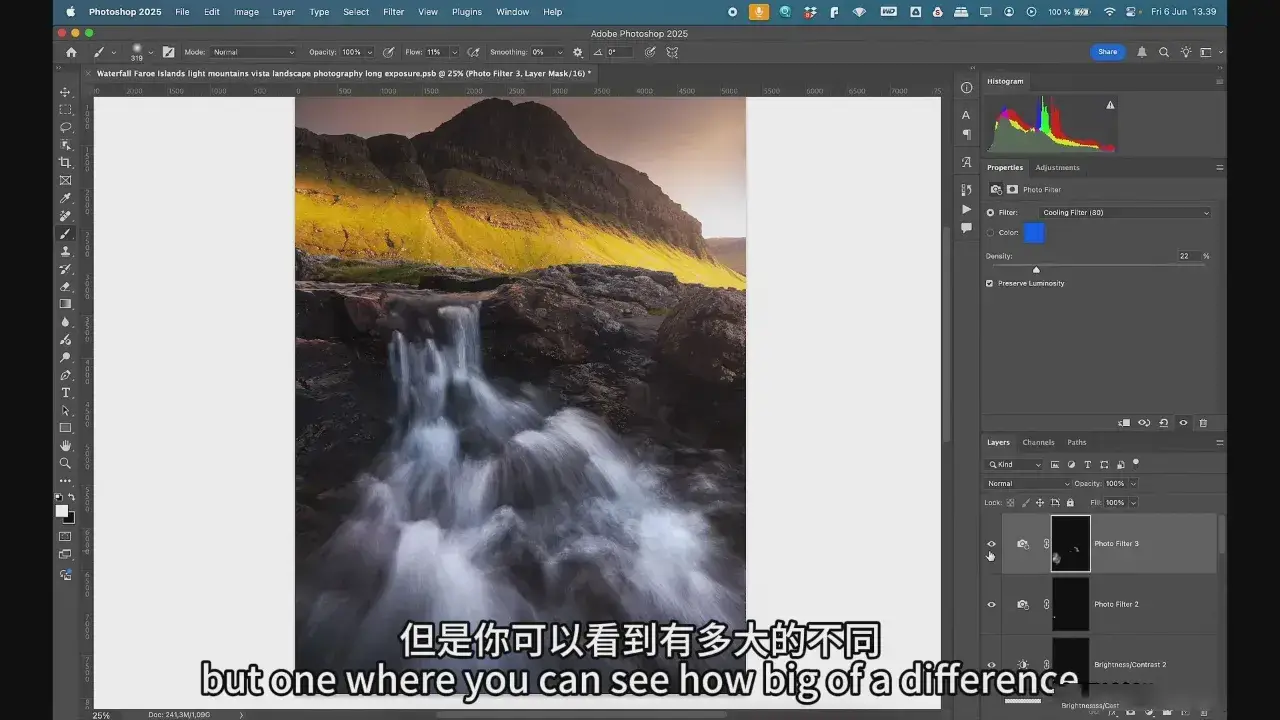Open the Apple menu

pyautogui.click(x=70, y=12)
